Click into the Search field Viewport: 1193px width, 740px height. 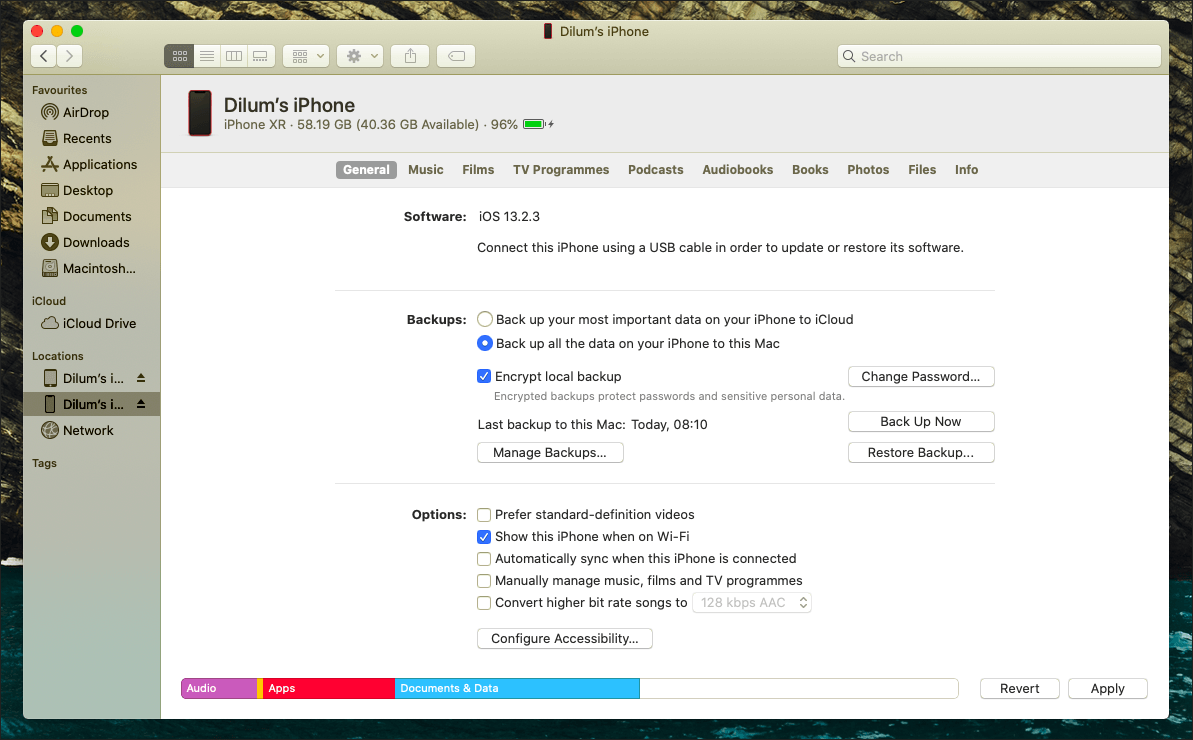point(999,56)
